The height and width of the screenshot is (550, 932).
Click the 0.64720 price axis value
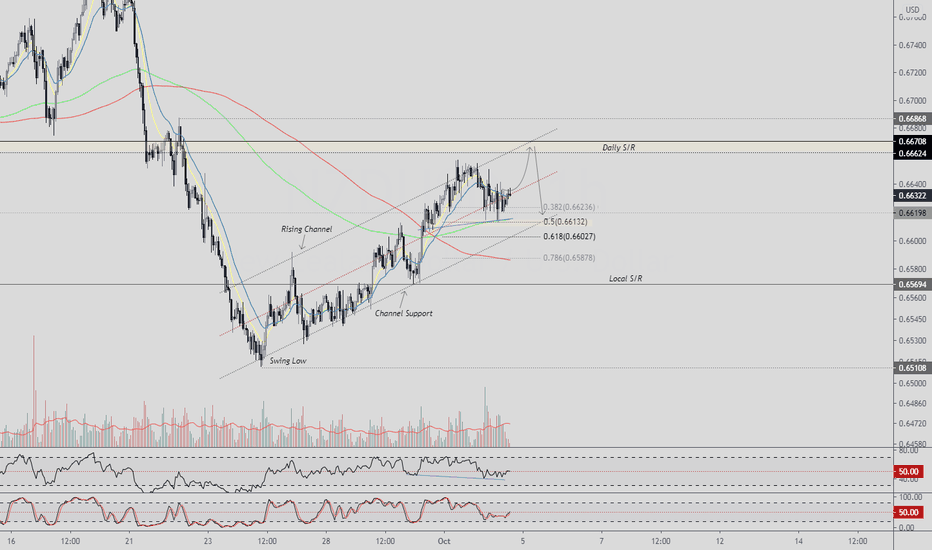pos(912,424)
